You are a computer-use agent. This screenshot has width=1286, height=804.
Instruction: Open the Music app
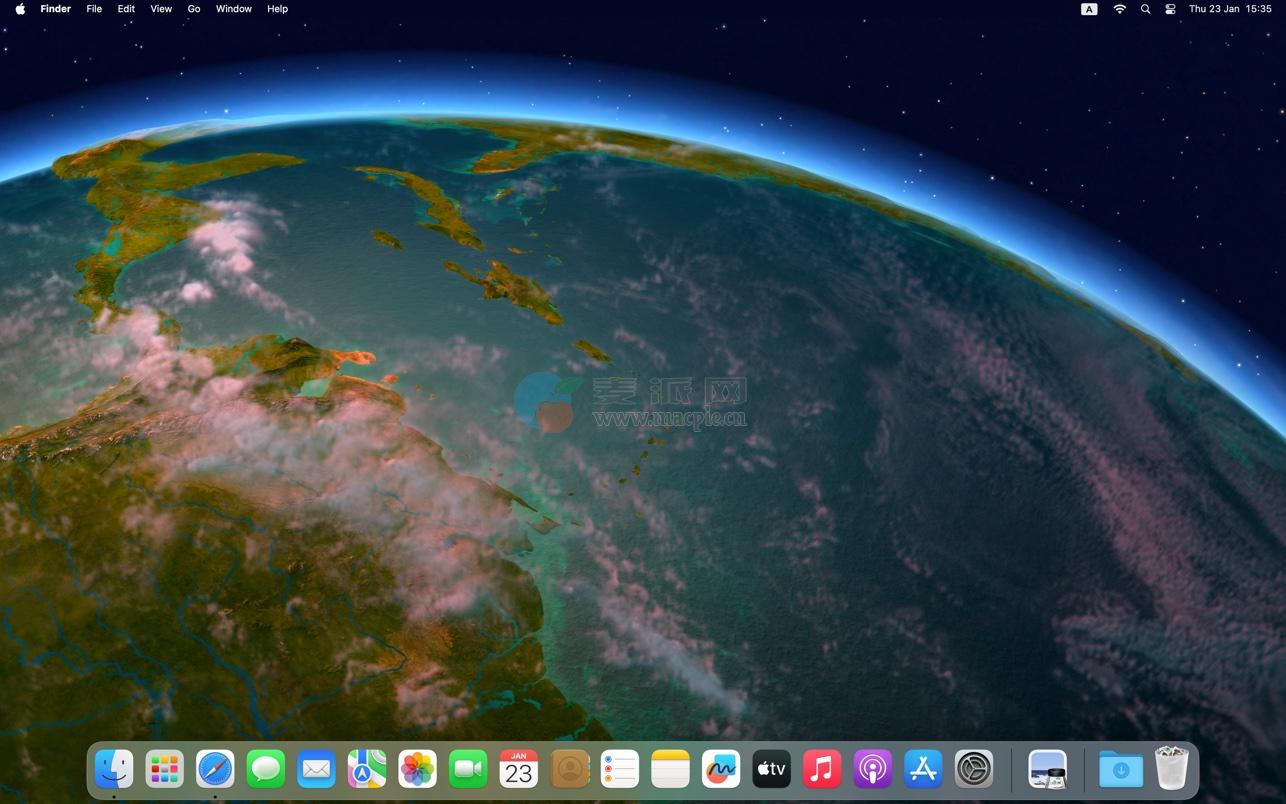[822, 770]
